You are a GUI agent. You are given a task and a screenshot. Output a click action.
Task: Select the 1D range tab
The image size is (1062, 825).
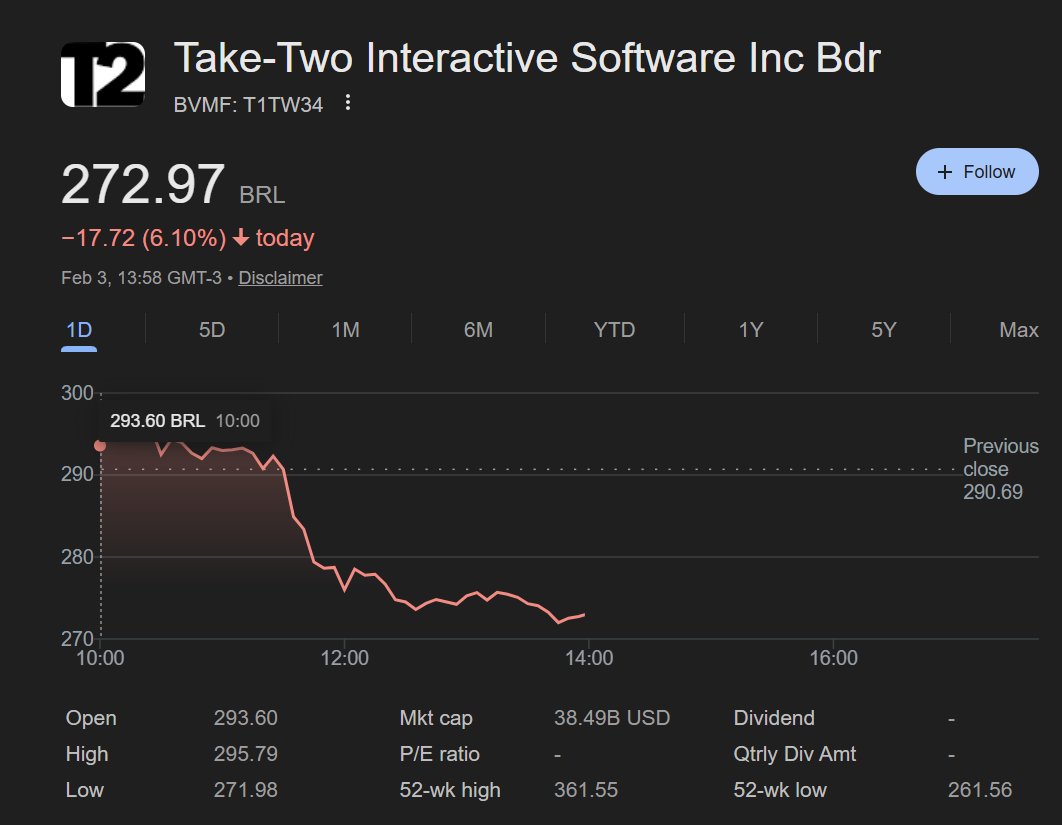pyautogui.click(x=79, y=330)
